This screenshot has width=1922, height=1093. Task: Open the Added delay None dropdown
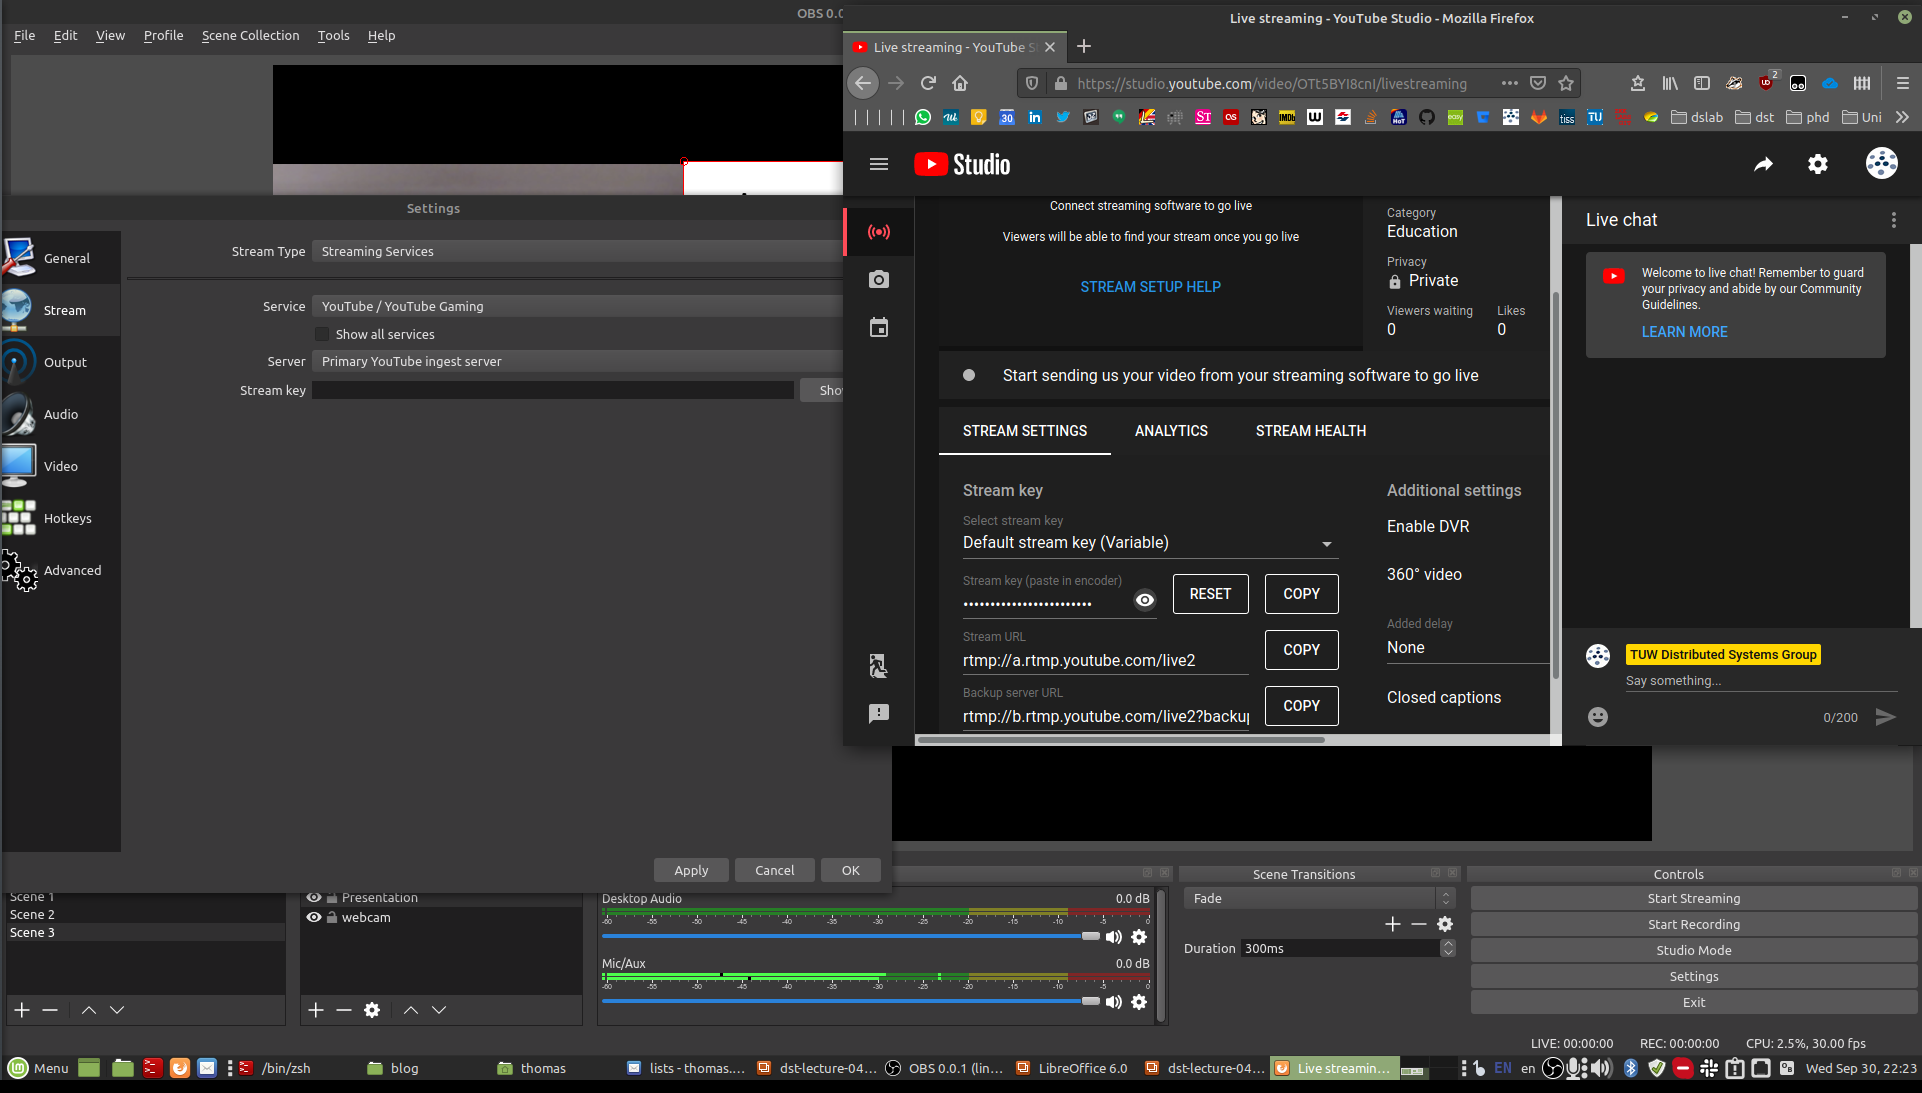pyautogui.click(x=1468, y=648)
